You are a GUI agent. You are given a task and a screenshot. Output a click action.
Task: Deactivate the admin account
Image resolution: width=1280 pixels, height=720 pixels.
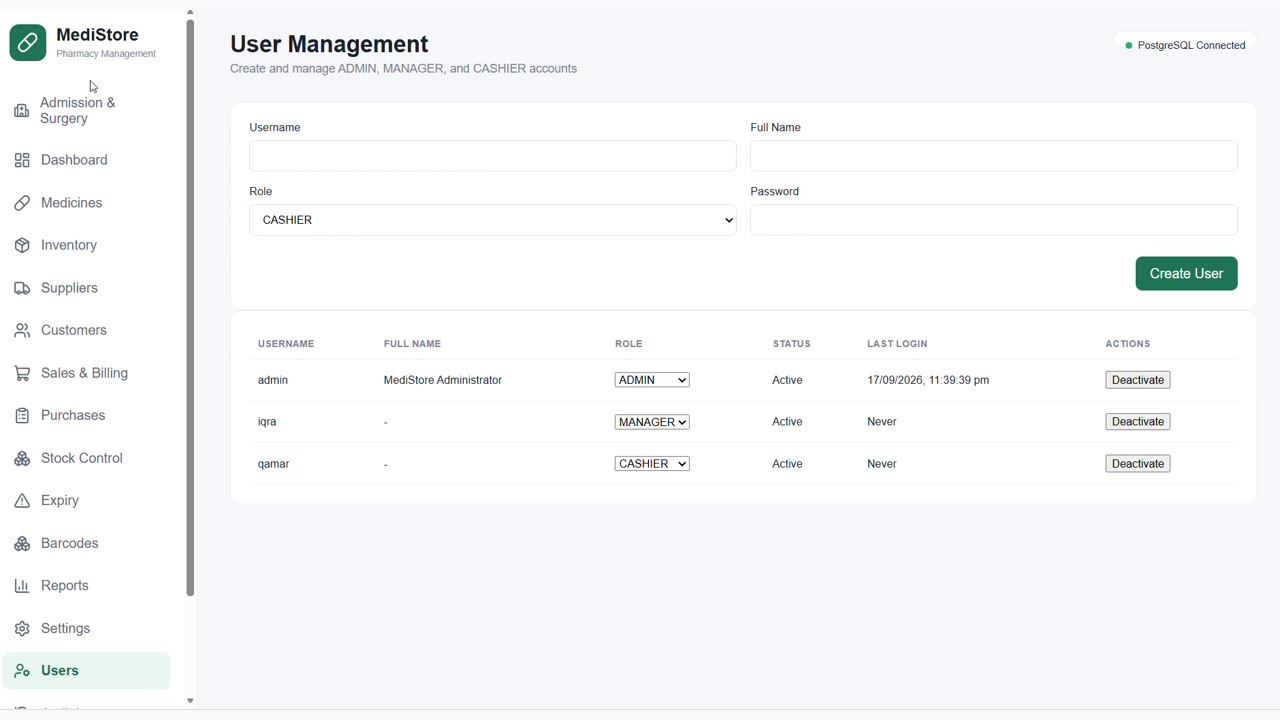1138,380
